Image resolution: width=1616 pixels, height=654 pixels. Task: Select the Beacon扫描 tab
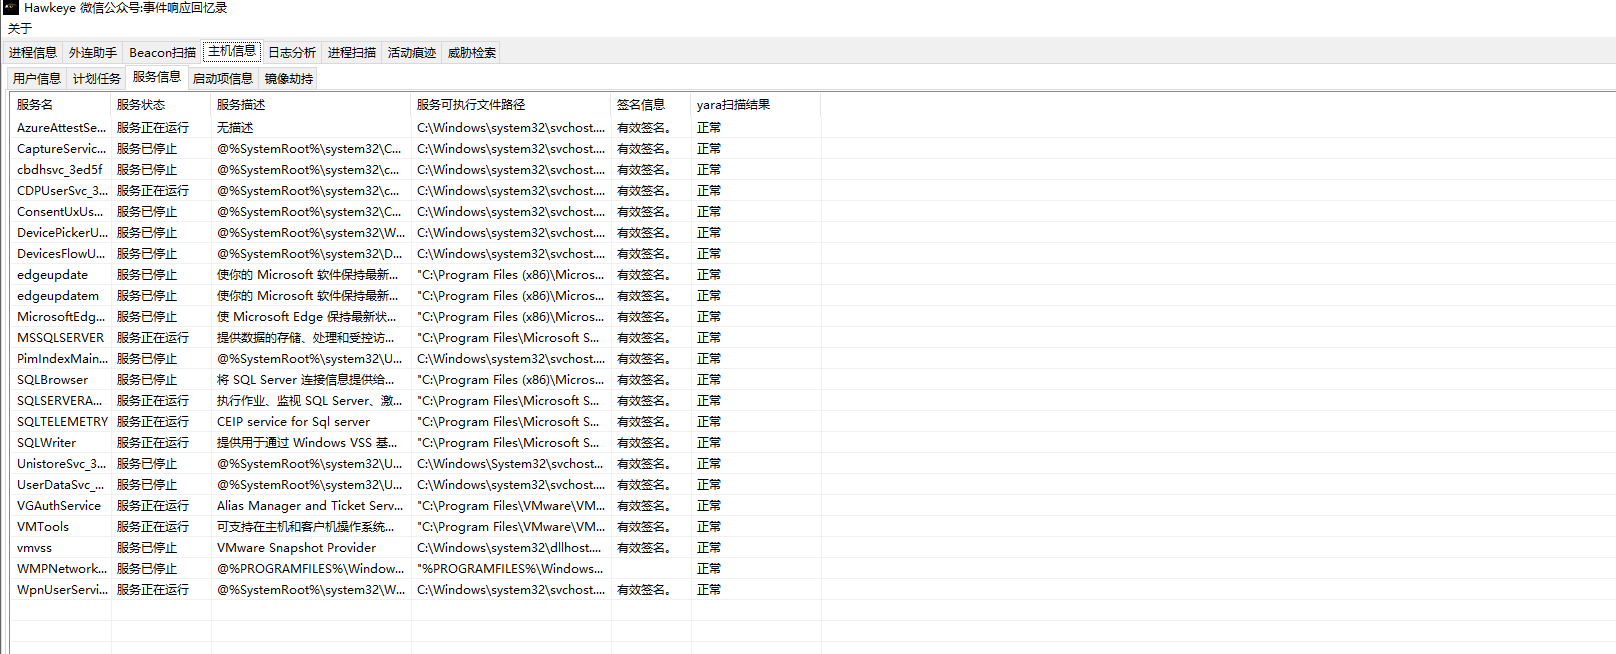coord(162,52)
